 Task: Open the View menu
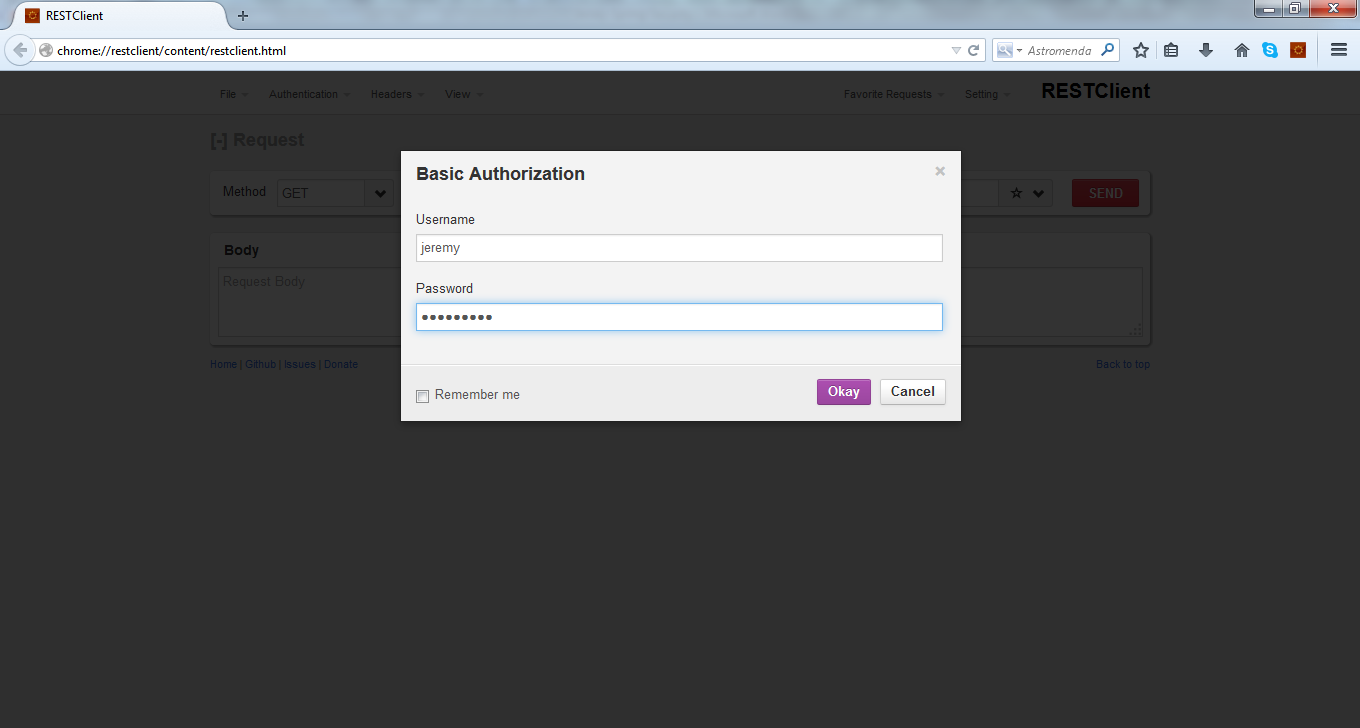click(464, 94)
